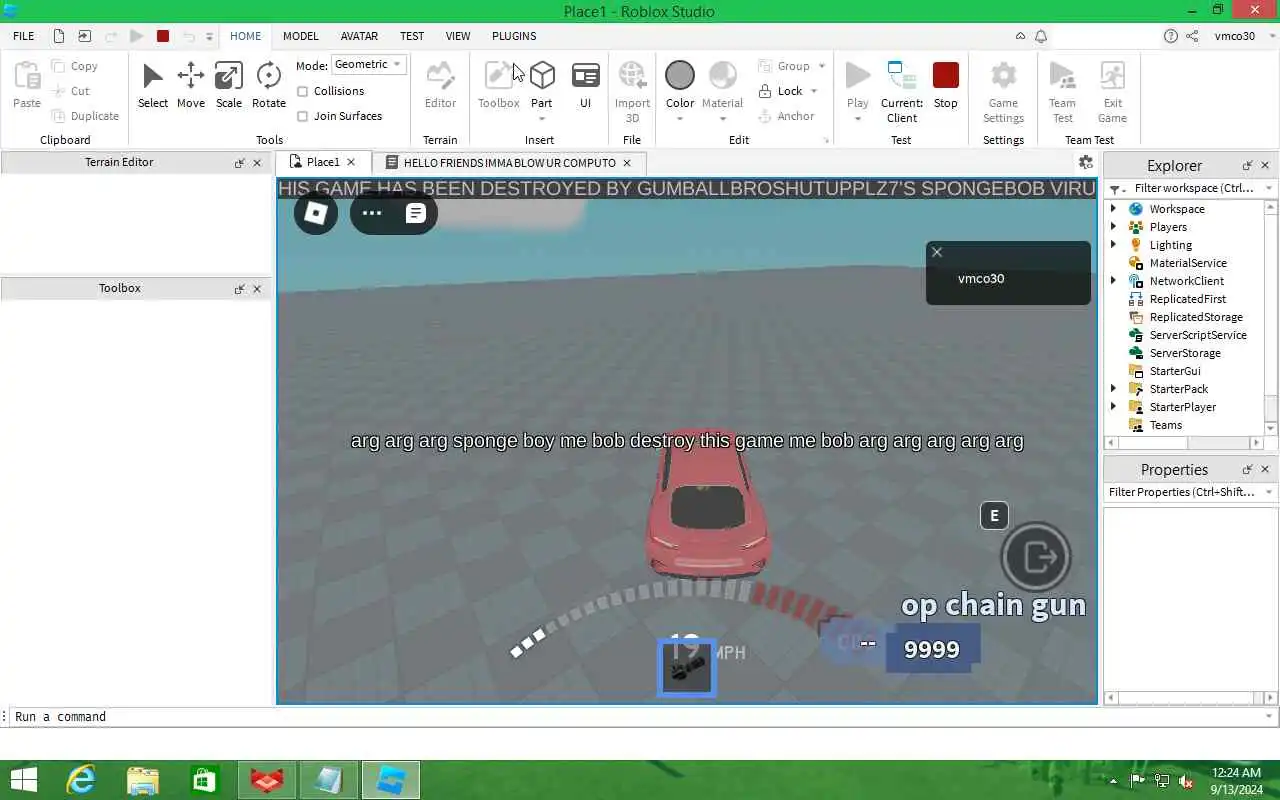This screenshot has width=1280, height=800.
Task: Start a Team Test
Action: coord(1062,91)
